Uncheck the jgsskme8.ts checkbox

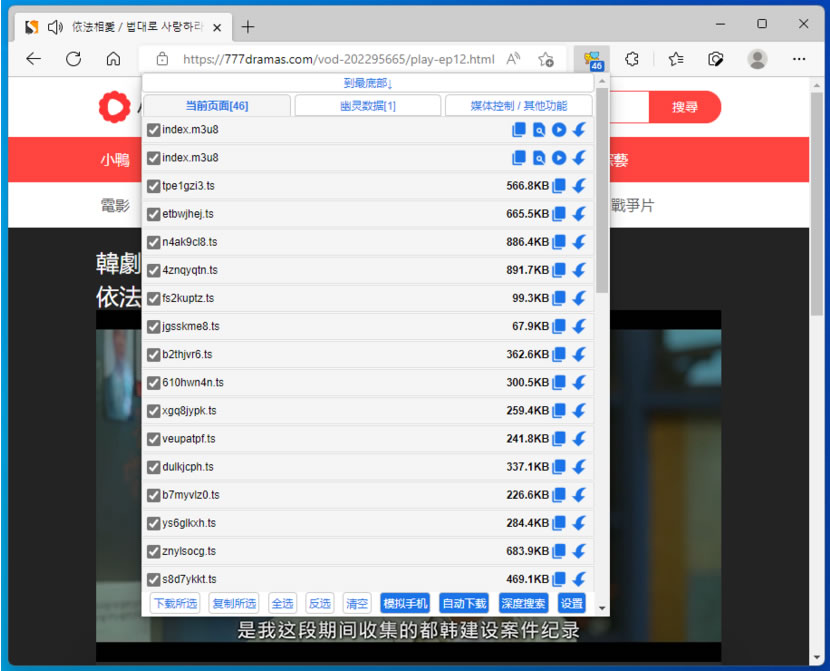[x=153, y=326]
